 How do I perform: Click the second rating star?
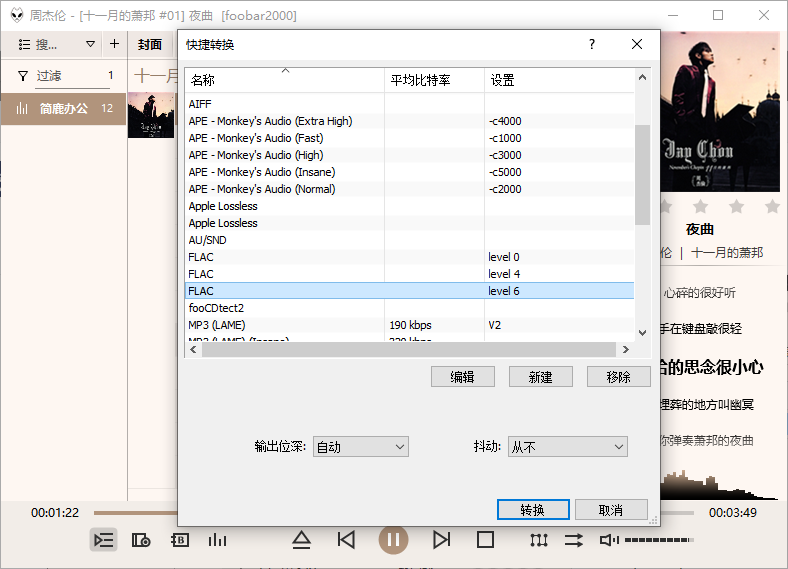point(701,206)
